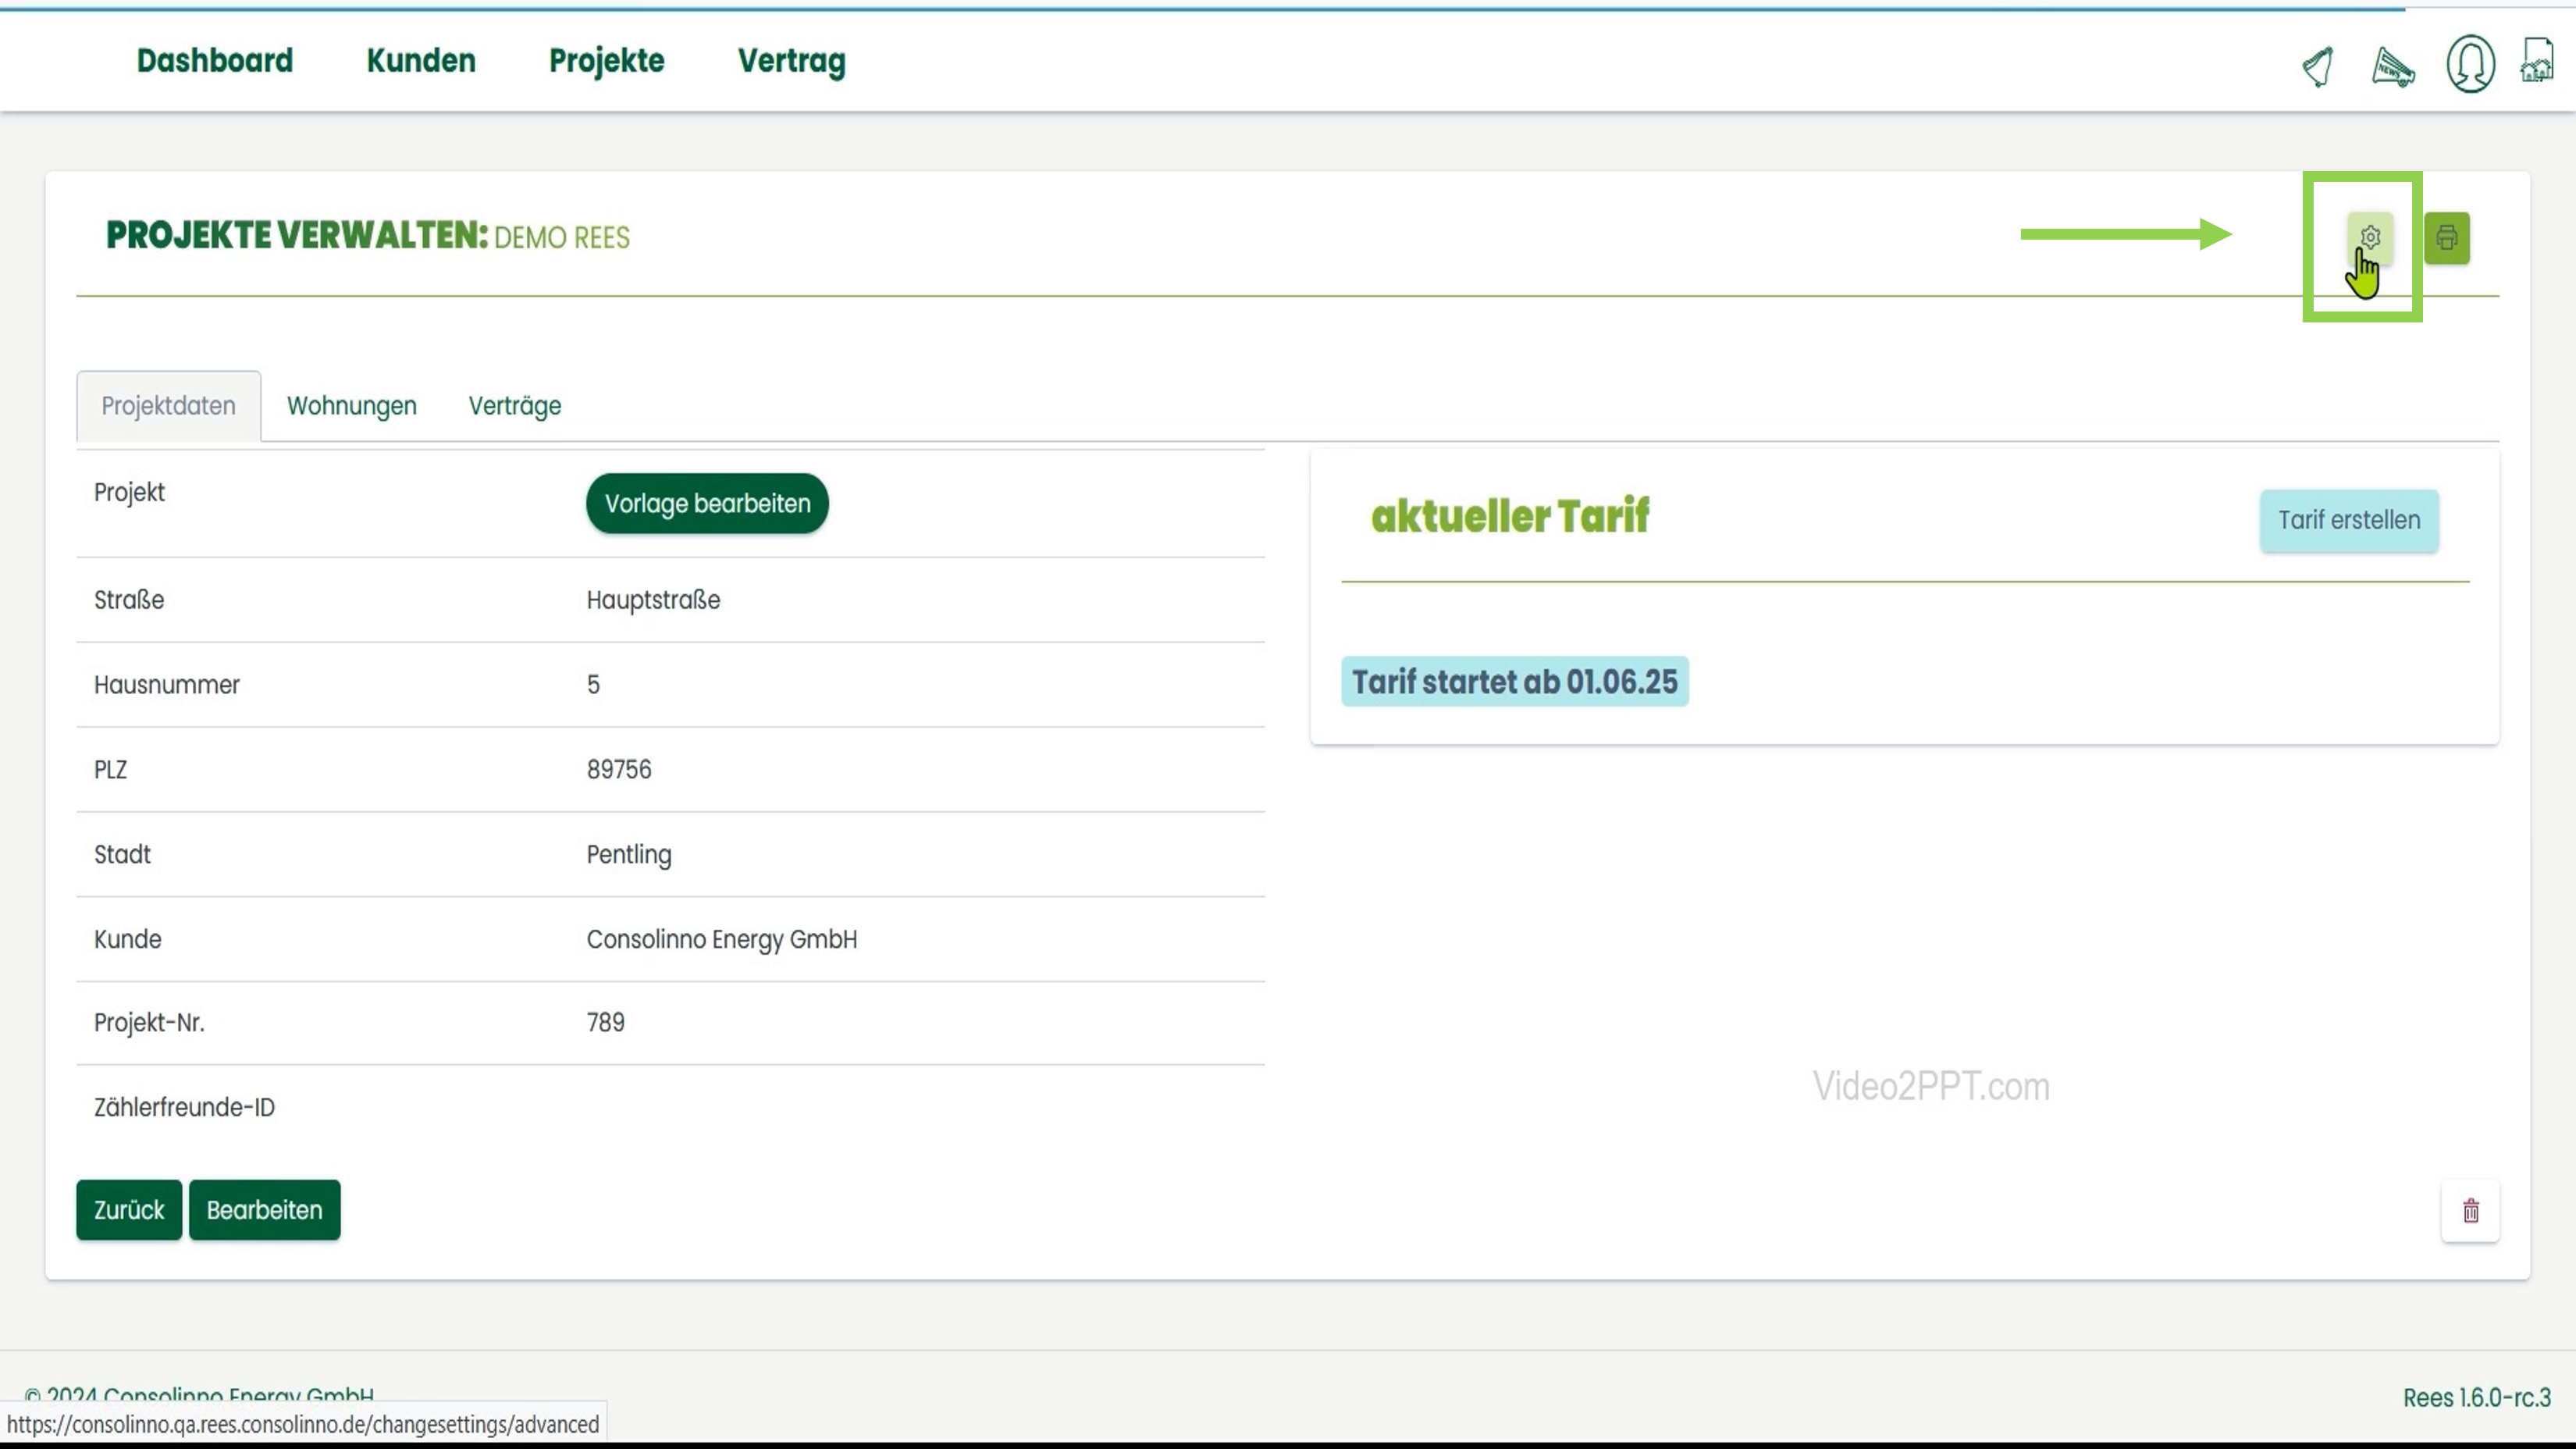Click the Tarif startet ab 01.06.25 badge

(x=1514, y=682)
